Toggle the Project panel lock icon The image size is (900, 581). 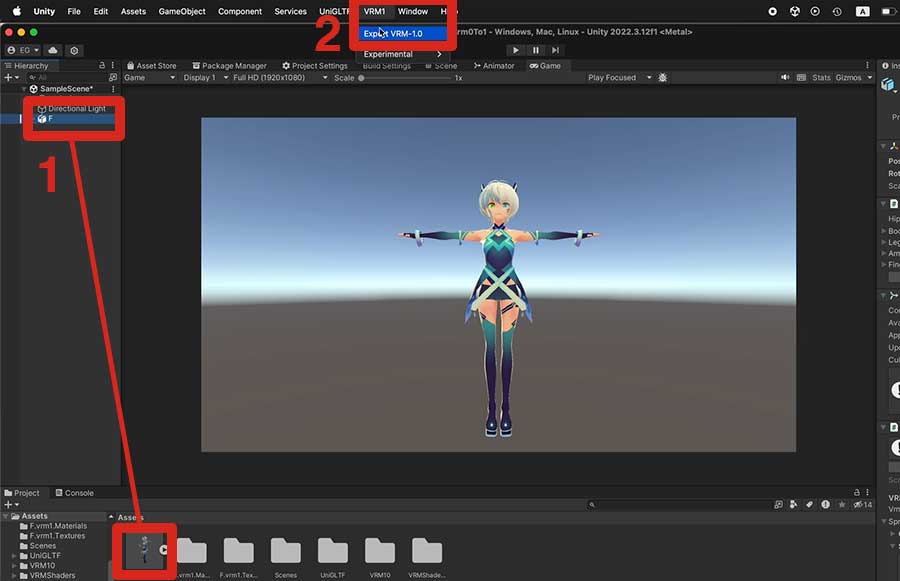click(x=857, y=493)
